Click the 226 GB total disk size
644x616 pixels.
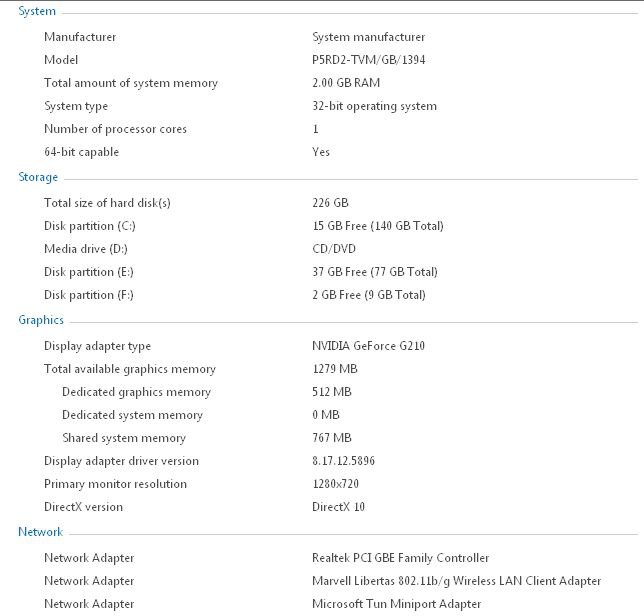coord(330,203)
